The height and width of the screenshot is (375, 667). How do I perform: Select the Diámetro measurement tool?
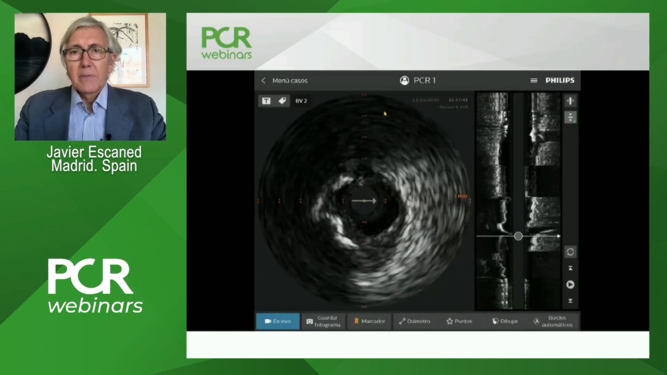click(415, 321)
